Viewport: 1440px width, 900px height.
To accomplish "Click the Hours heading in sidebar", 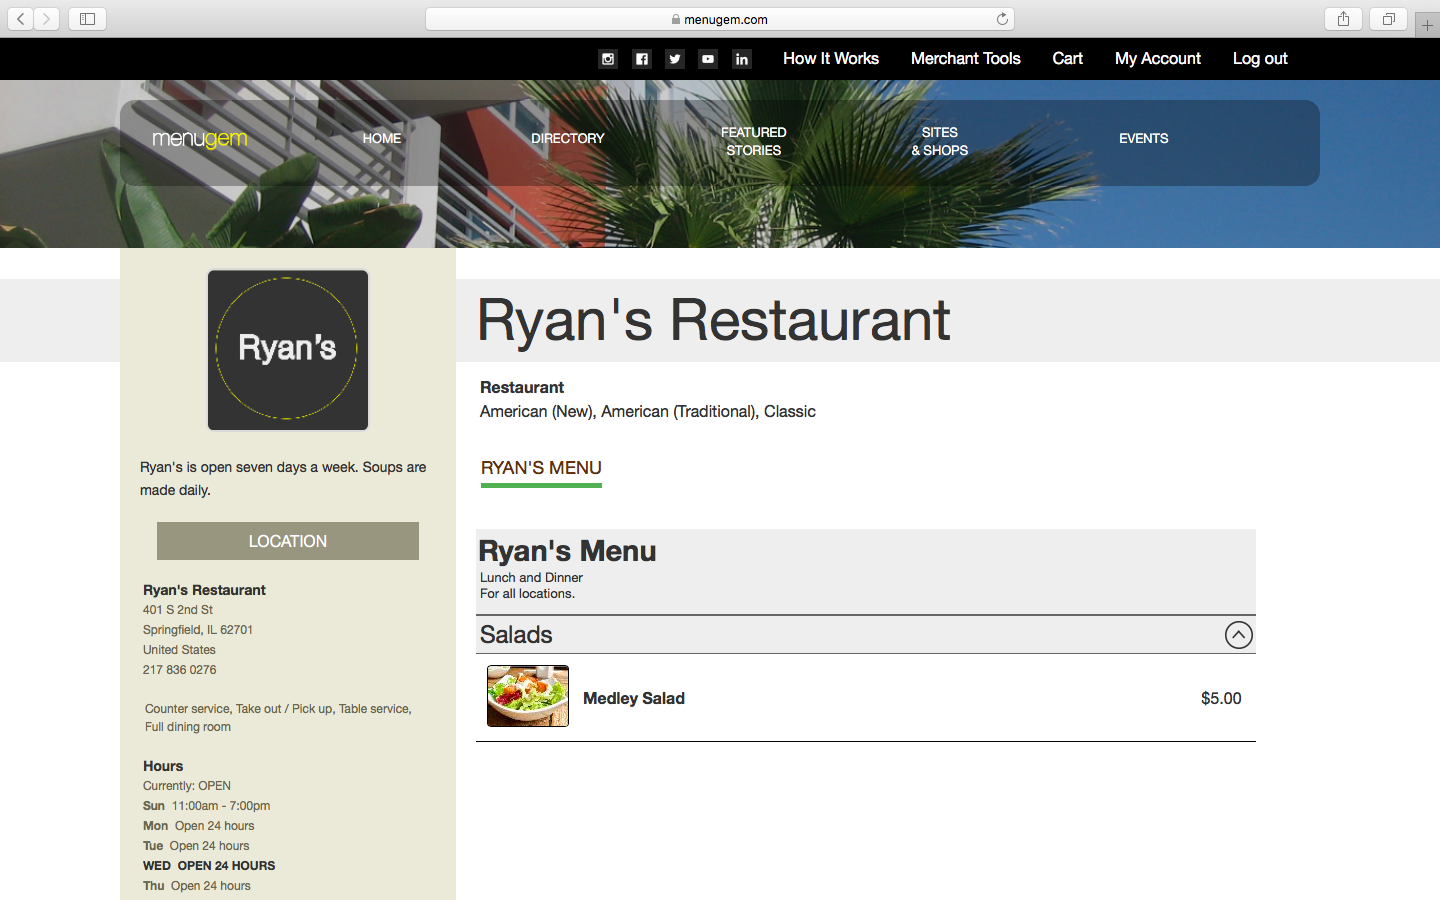I will (x=163, y=766).
